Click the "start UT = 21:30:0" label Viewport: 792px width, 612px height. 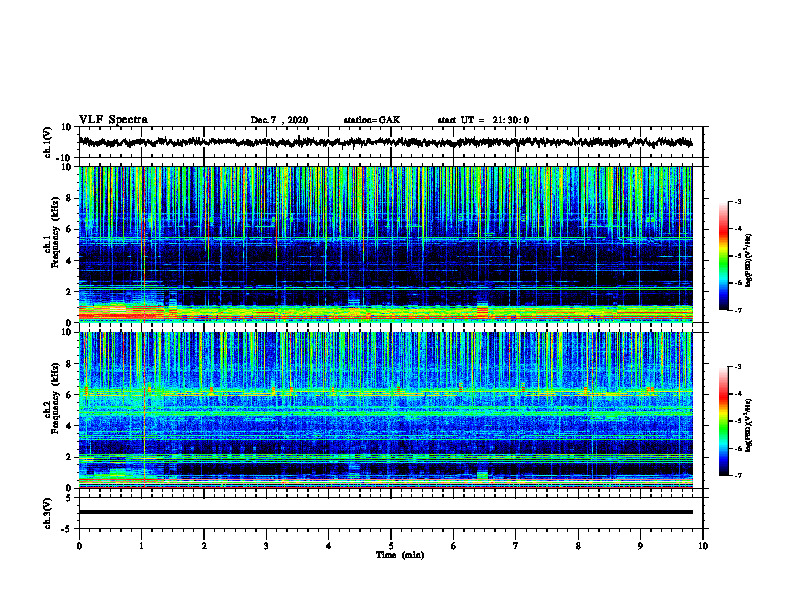(x=483, y=120)
